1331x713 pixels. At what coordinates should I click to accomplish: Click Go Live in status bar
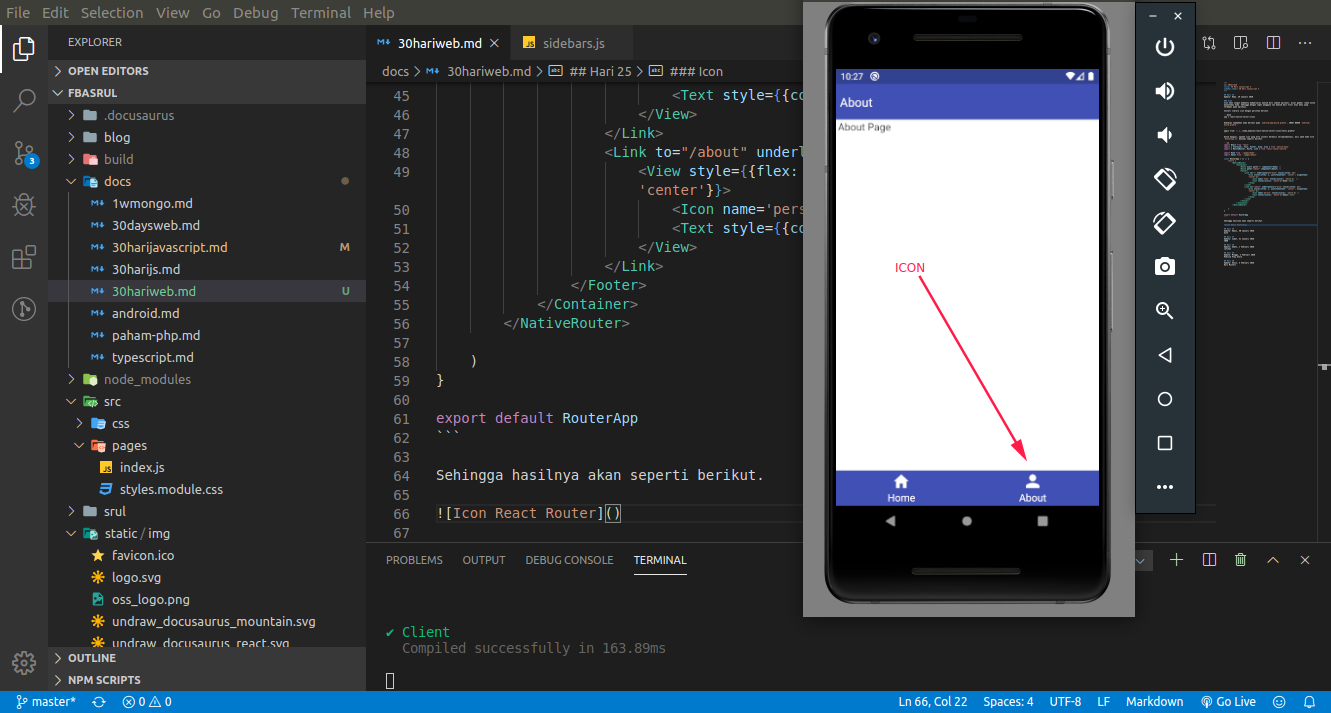tap(1228, 702)
